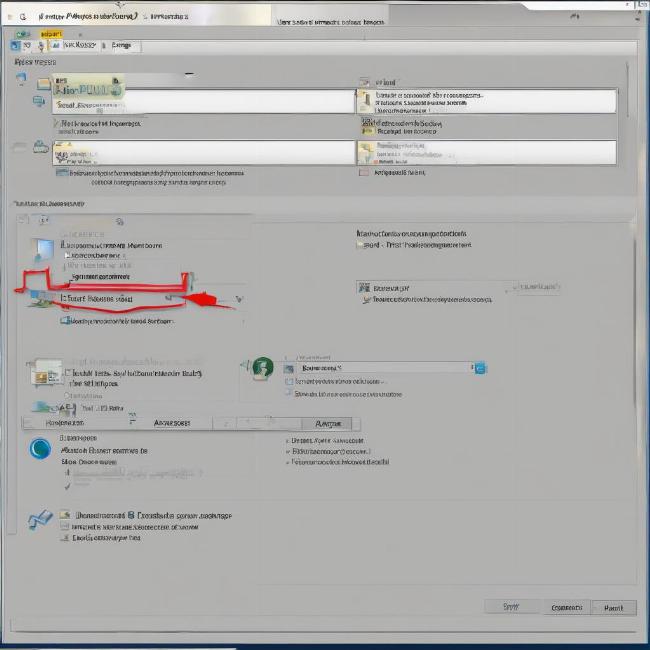
Task: Select the yellow highlighted tab near the top
Action: (x=51, y=34)
